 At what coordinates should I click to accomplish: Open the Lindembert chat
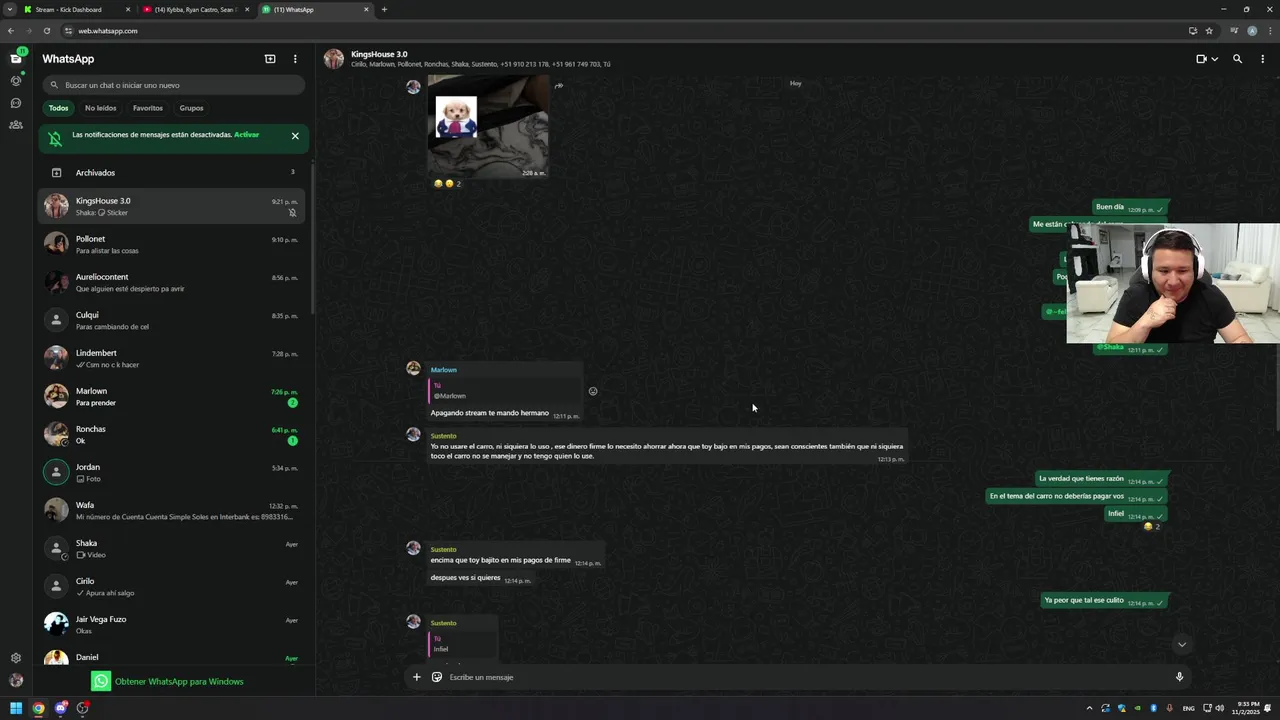click(173, 358)
